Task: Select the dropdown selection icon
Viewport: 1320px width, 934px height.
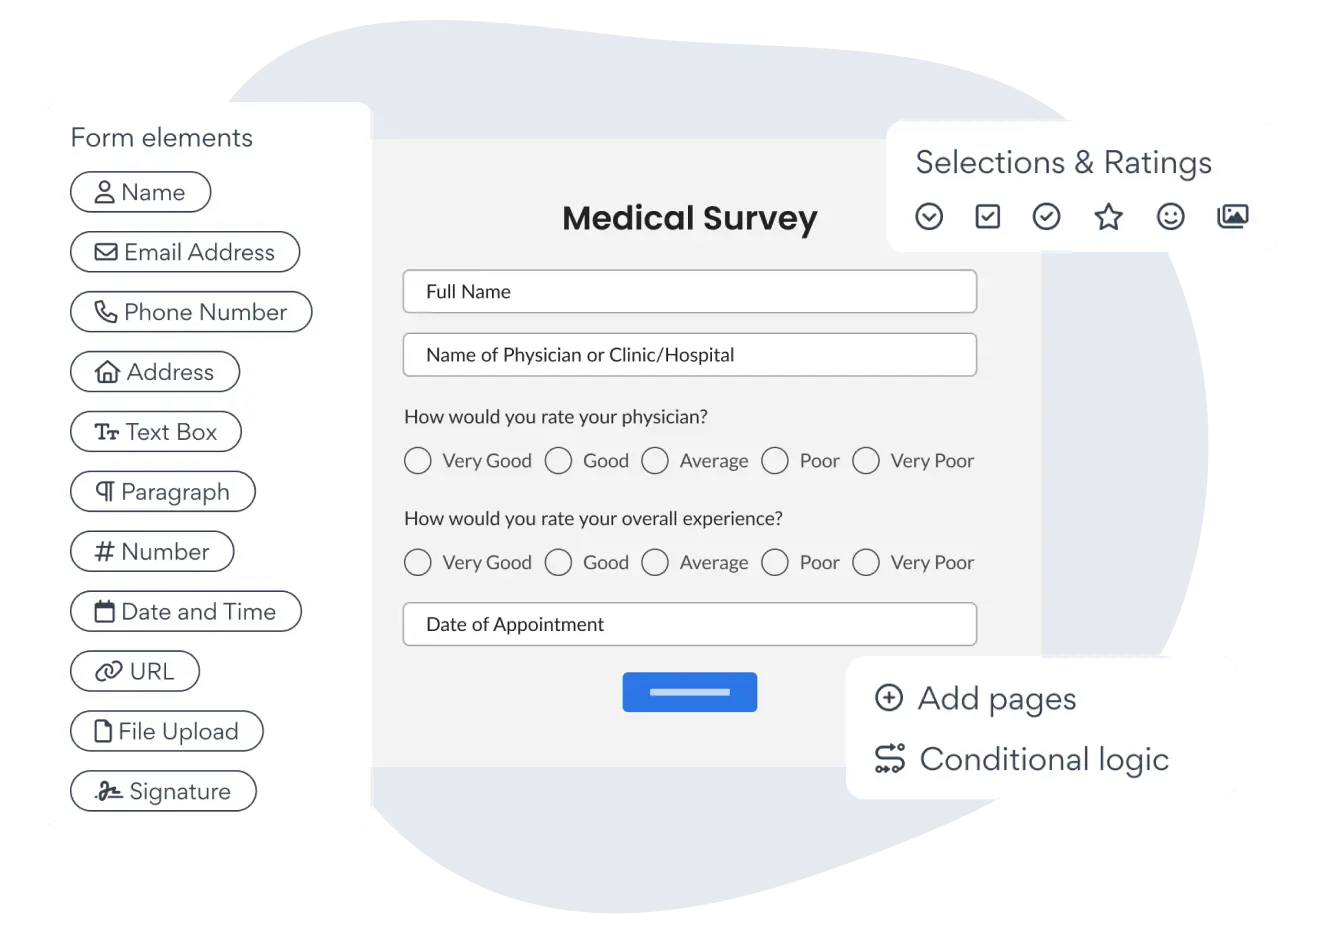Action: [x=929, y=216]
